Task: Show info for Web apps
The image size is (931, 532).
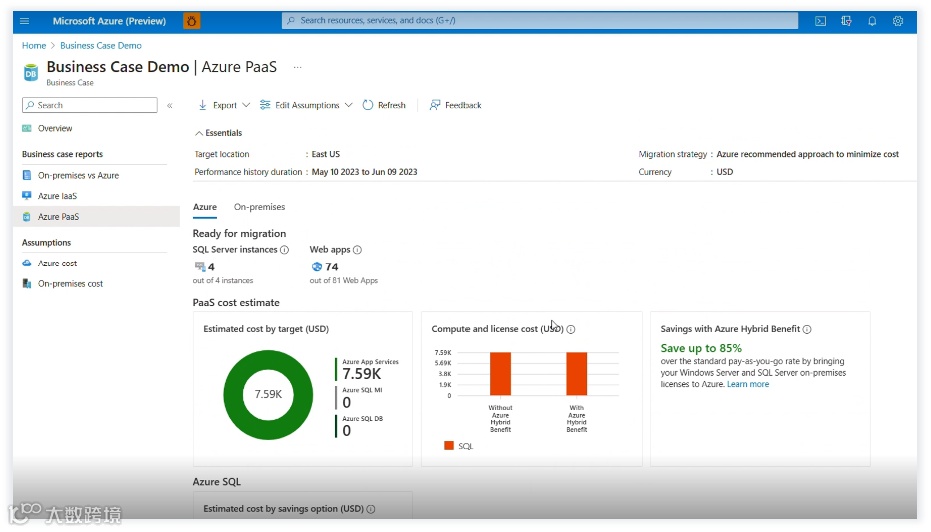Action: click(x=357, y=250)
